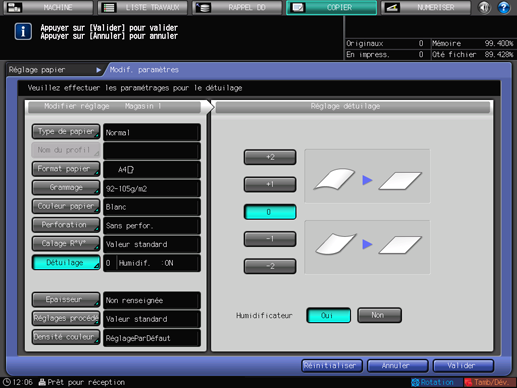
Task: Click the info icon beside the Valider message
Action: [x=23, y=32]
